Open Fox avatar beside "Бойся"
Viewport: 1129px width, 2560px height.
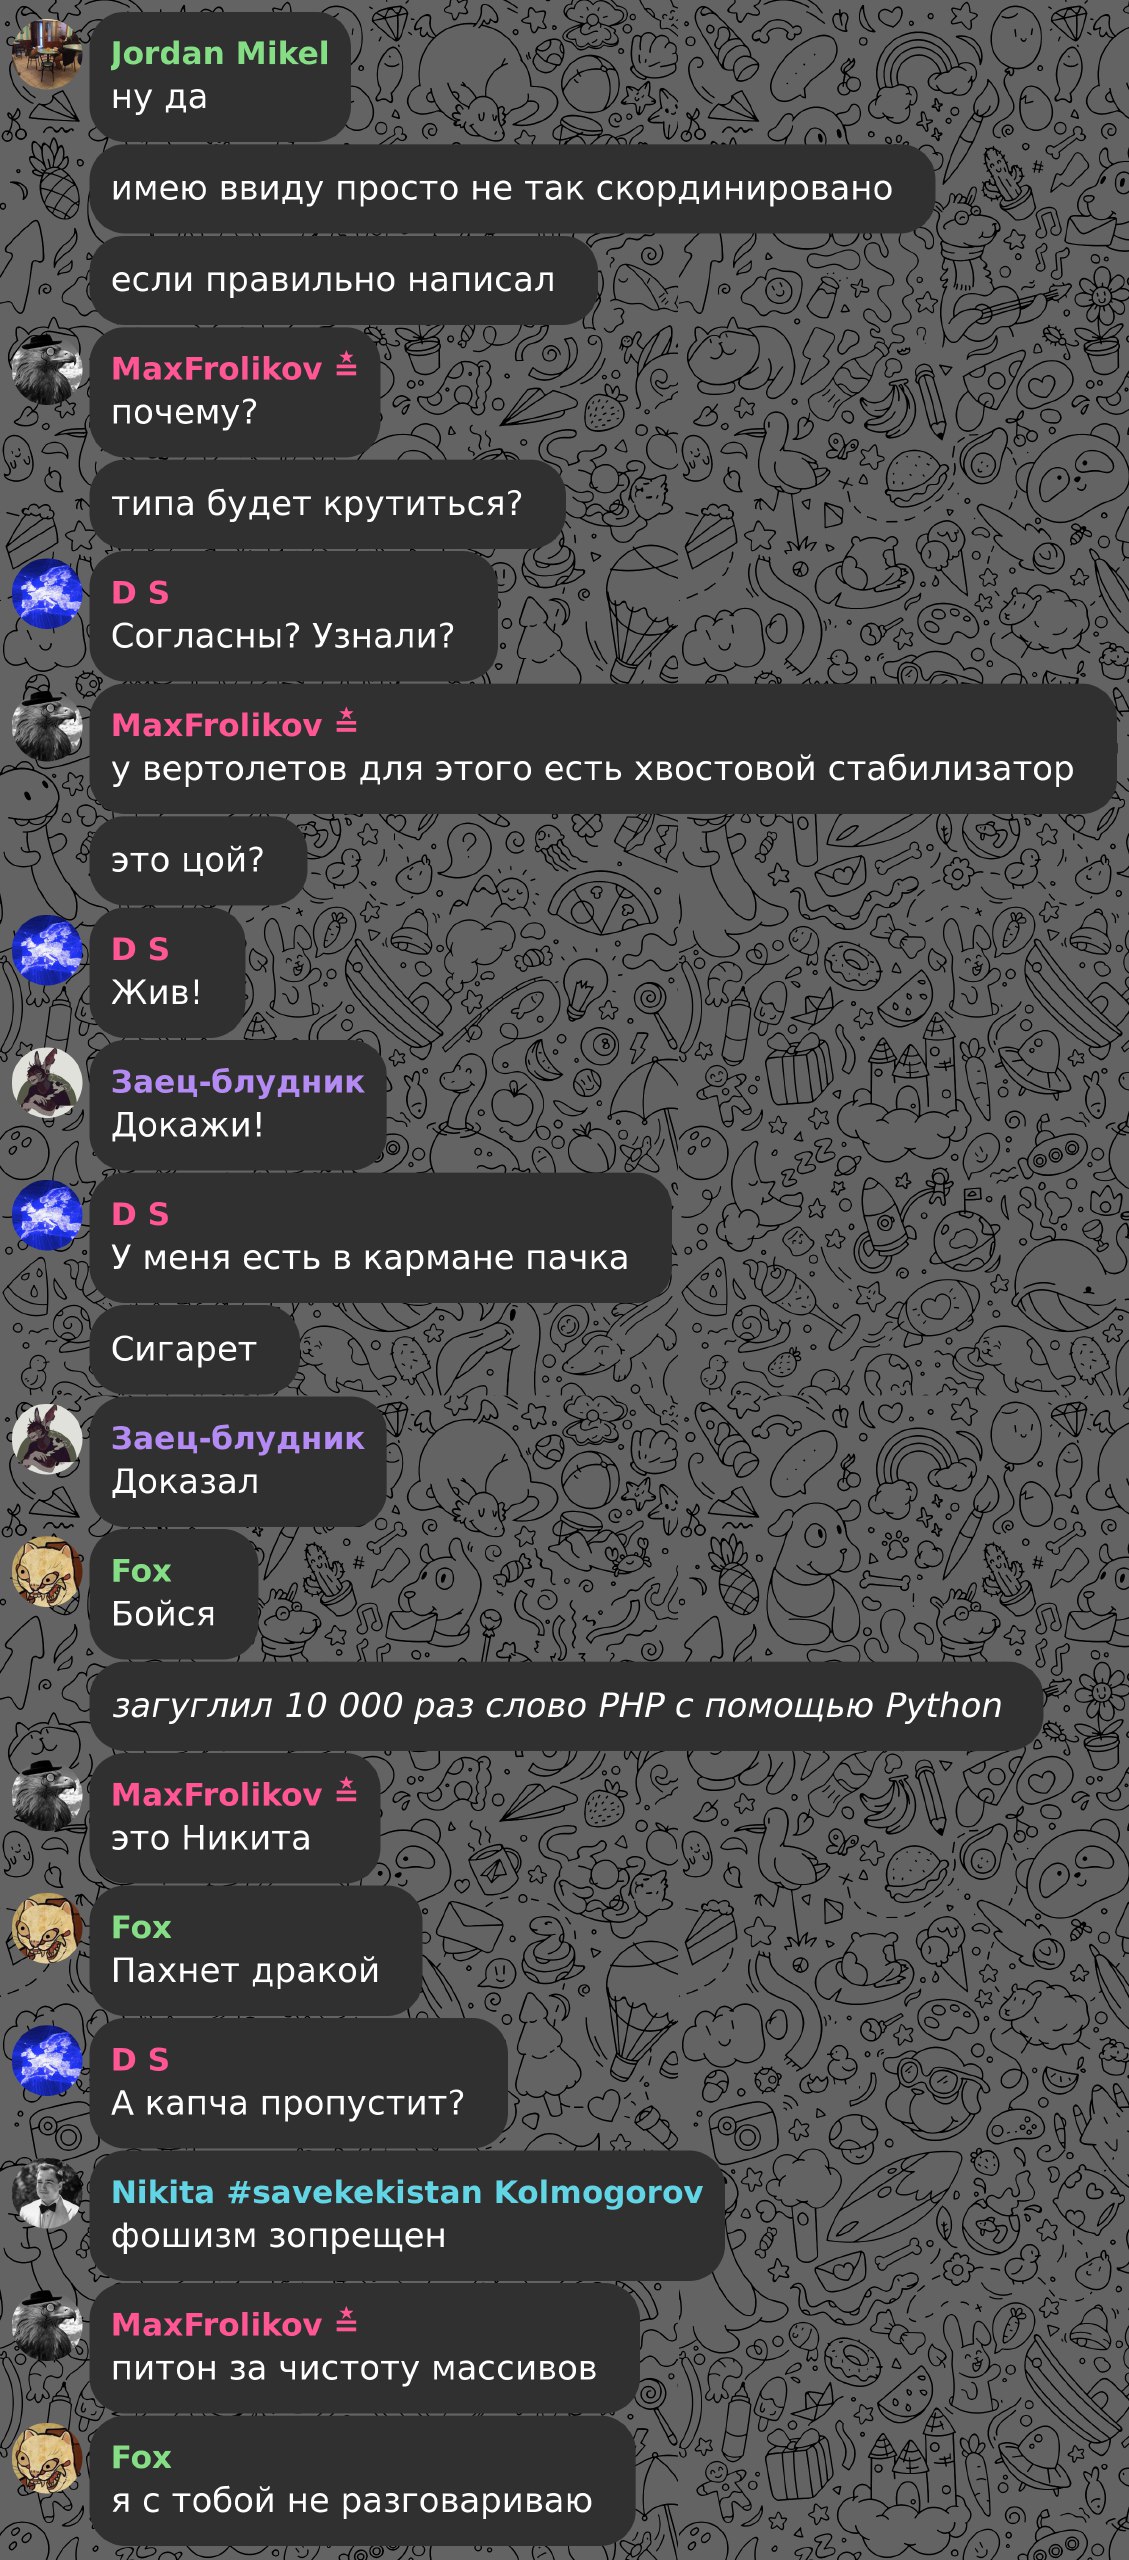pos(47,1572)
